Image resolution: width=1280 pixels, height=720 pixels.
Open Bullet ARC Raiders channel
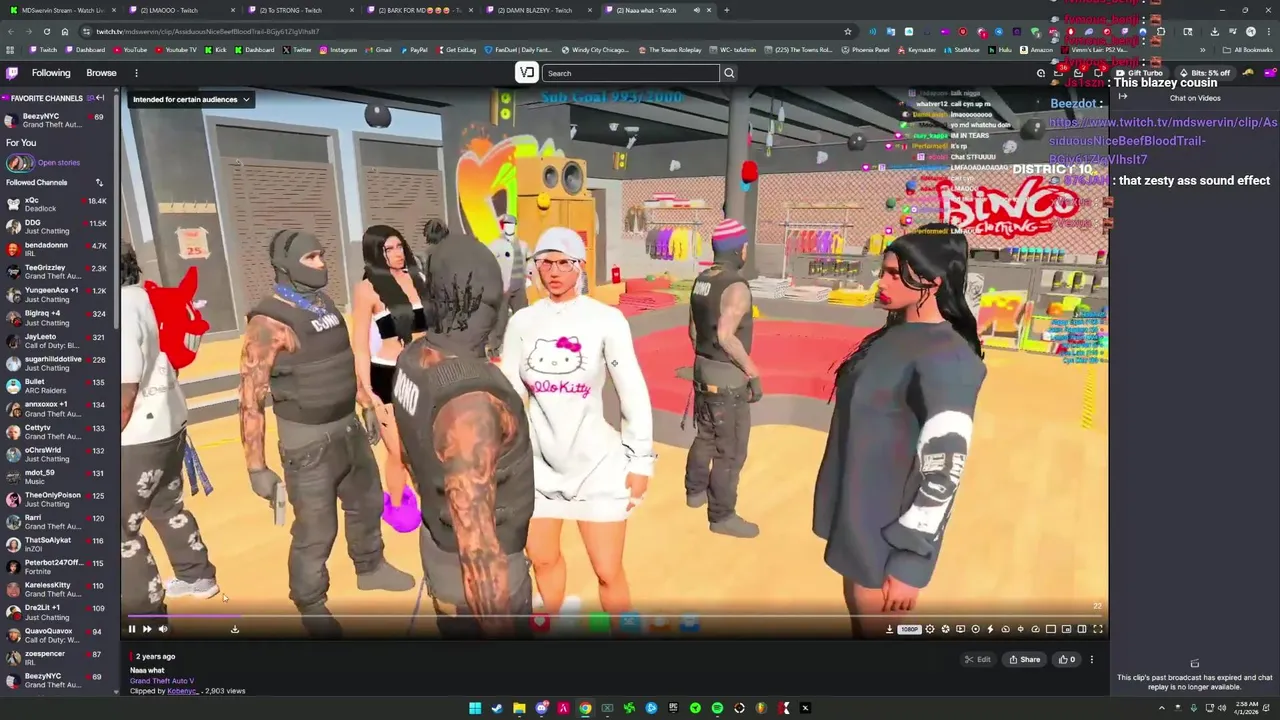tap(55, 385)
